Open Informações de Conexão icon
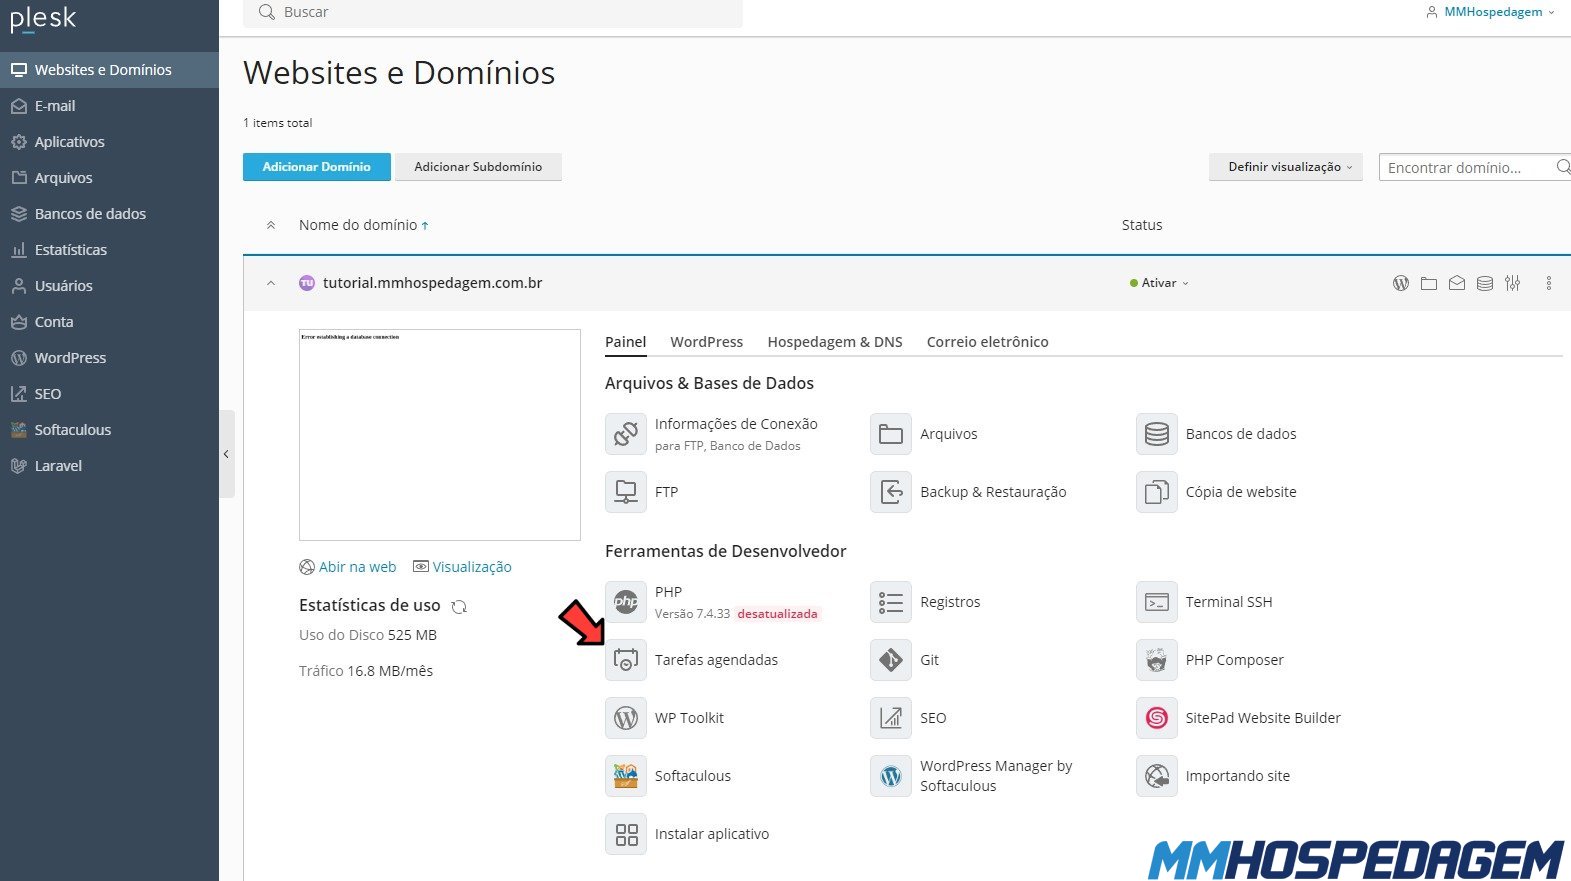1571x881 pixels. [x=626, y=434]
